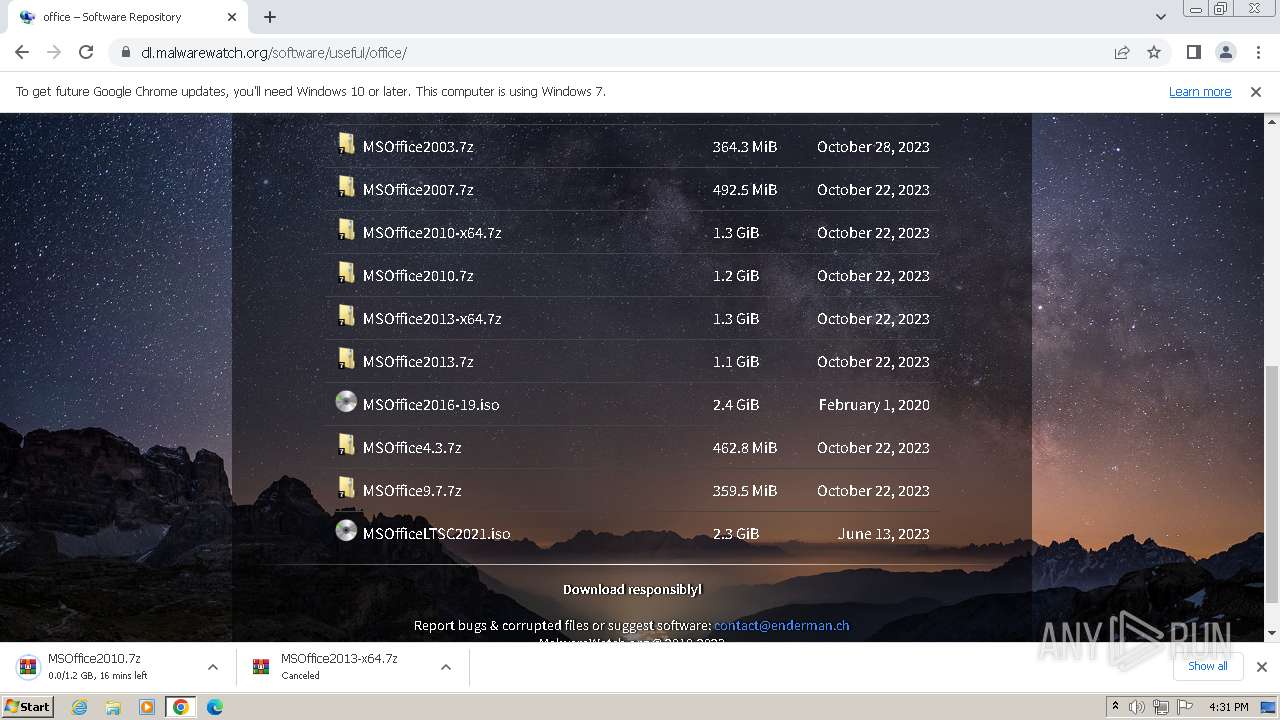Download MSOffice2007.7z
The width and height of the screenshot is (1280, 720).
(x=418, y=189)
